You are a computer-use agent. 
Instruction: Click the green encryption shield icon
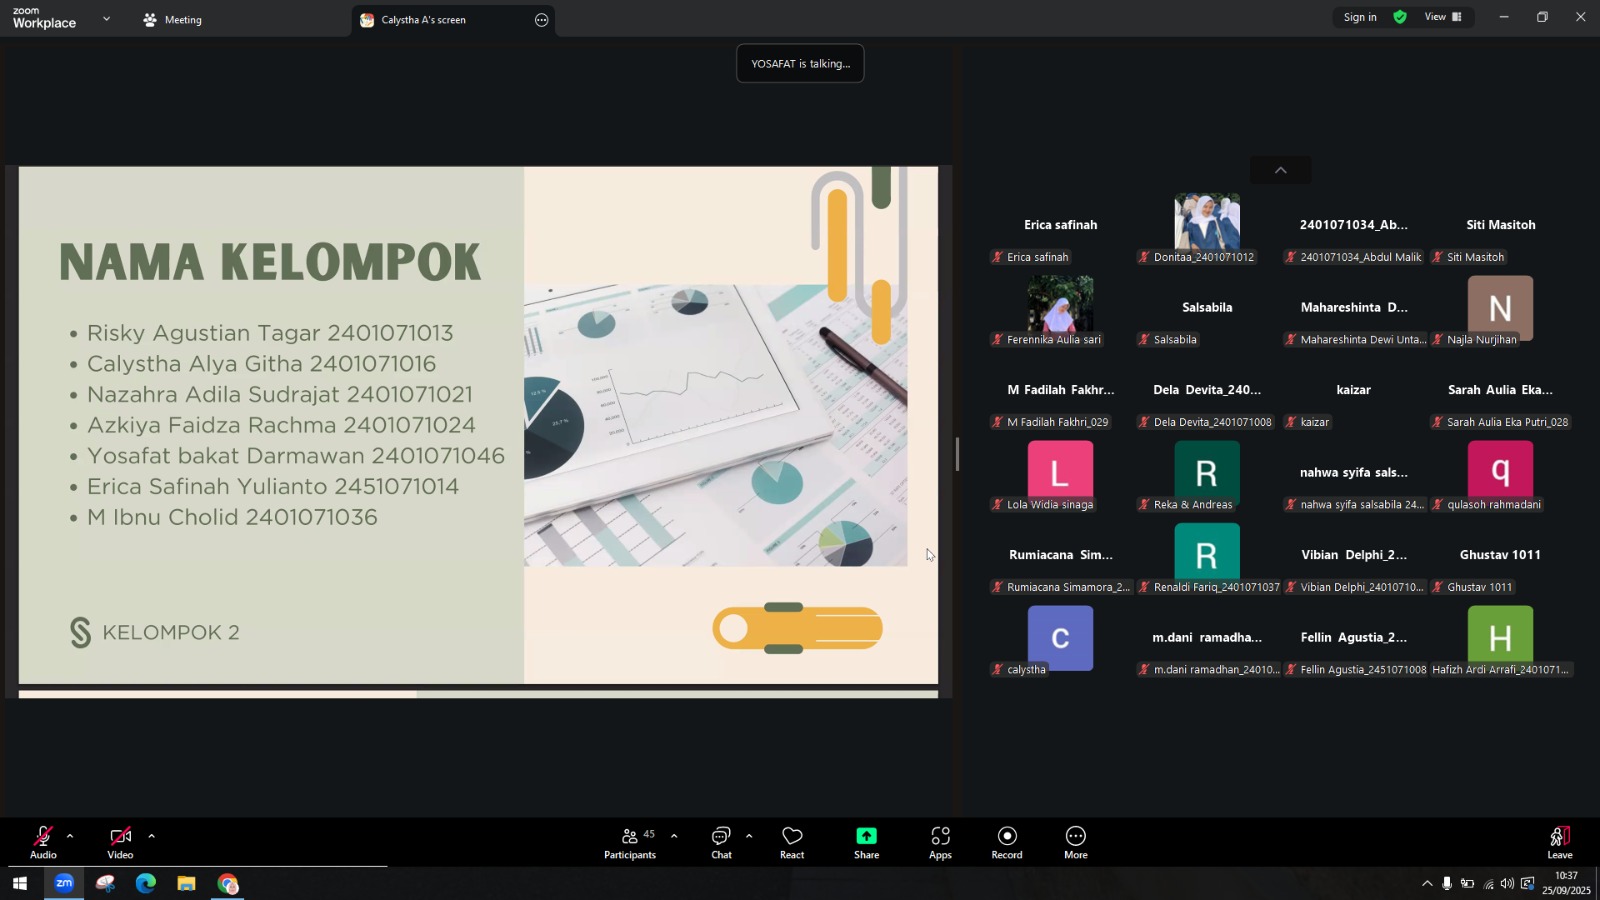1400,17
